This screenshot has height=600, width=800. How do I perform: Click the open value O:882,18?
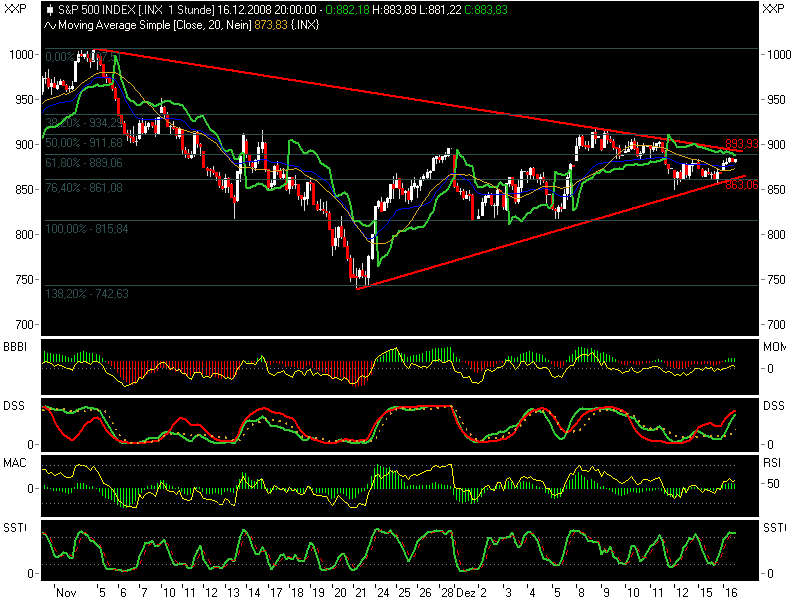[x=347, y=10]
